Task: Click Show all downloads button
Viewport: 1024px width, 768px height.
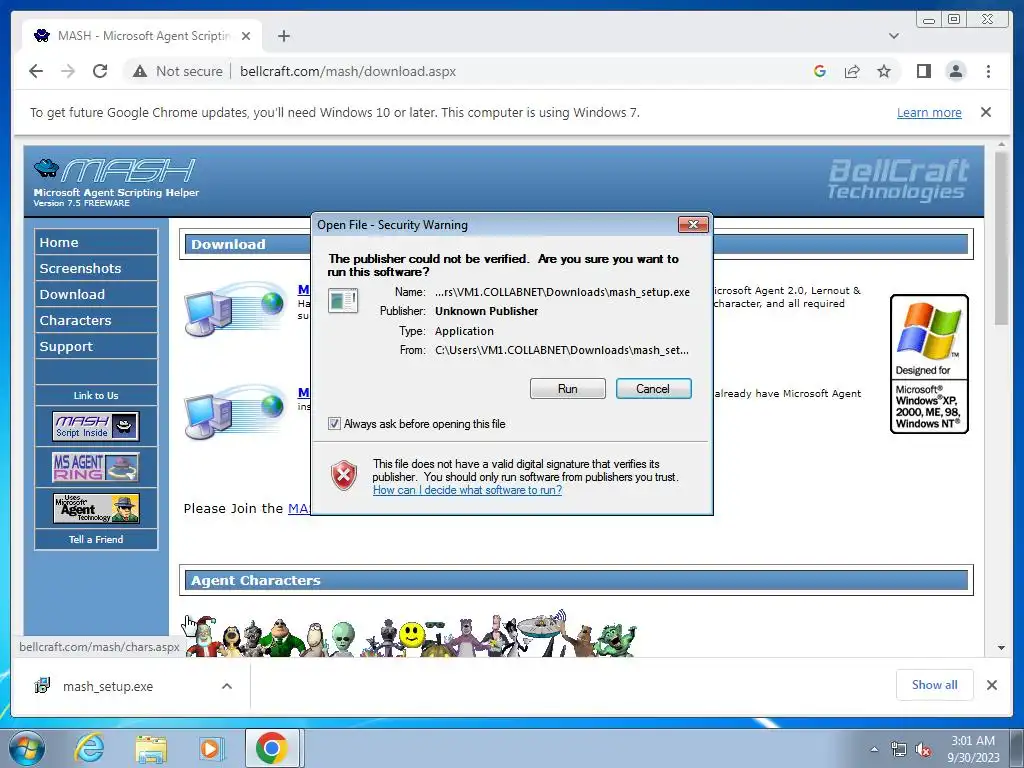Action: tap(935, 685)
